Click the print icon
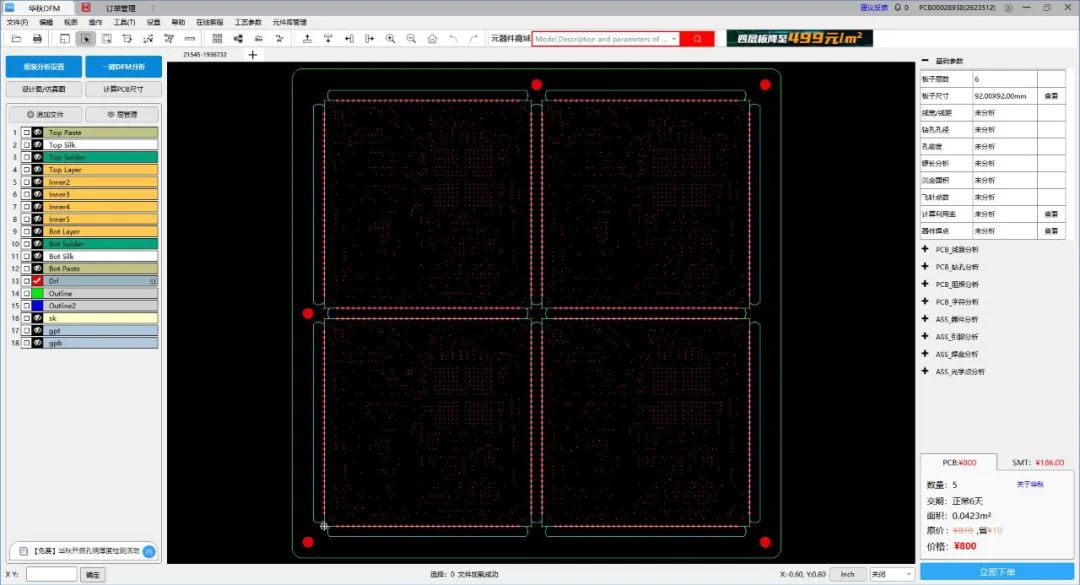 [x=36, y=39]
